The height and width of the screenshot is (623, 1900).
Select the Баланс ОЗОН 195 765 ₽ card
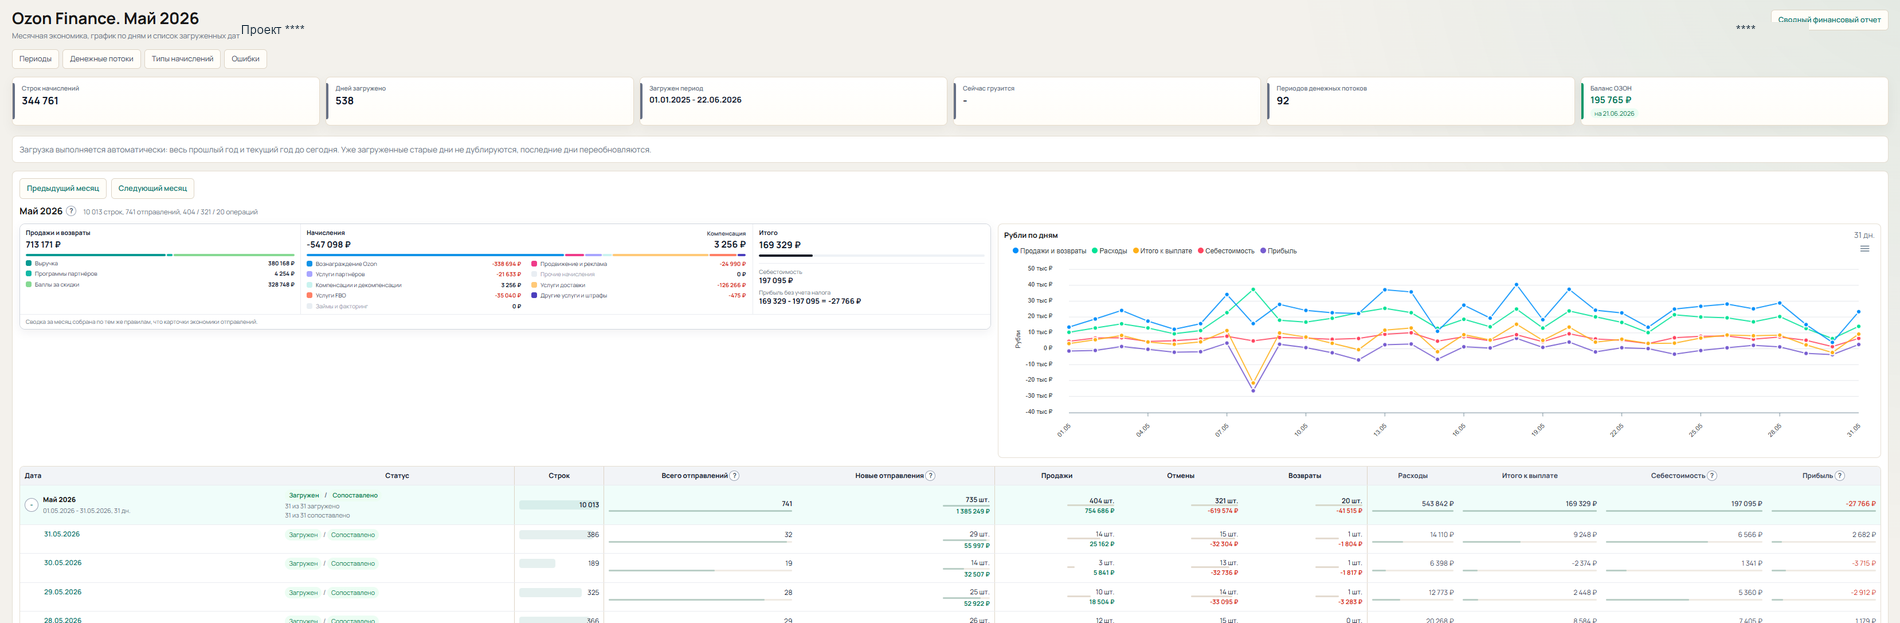click(1734, 101)
